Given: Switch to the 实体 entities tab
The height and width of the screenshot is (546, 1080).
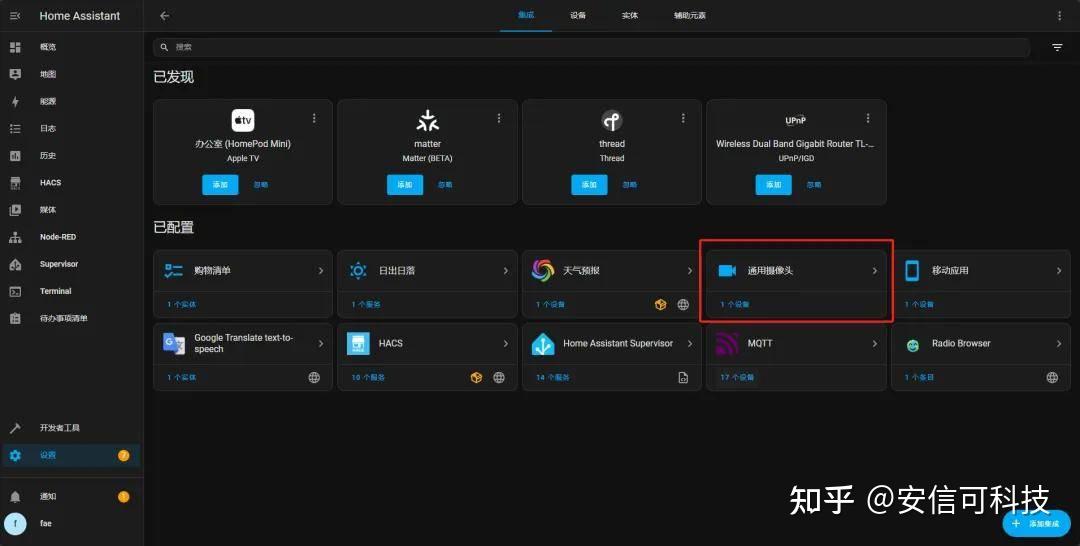Looking at the screenshot, I should coord(630,15).
